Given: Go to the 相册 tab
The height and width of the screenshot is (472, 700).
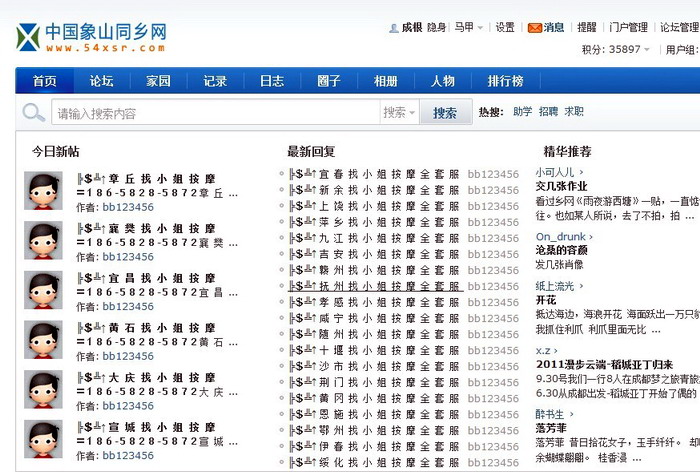Looking at the screenshot, I should (385, 81).
